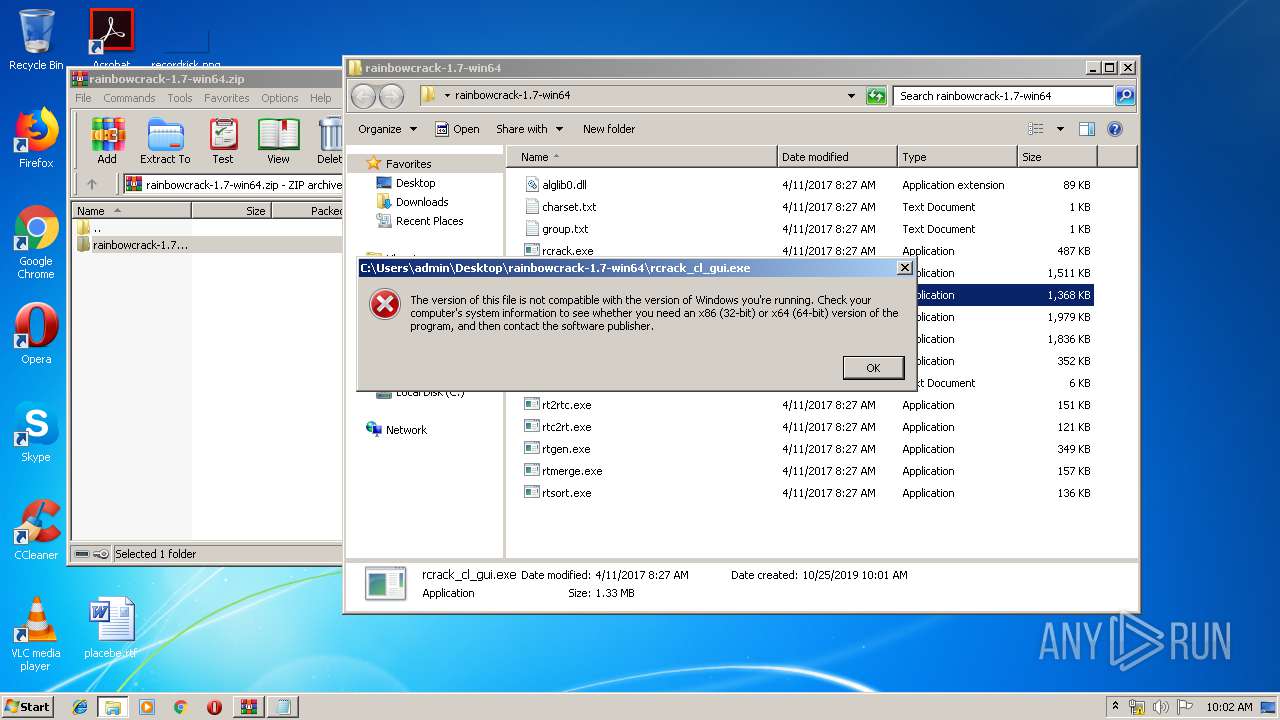This screenshot has width=1280, height=720.
Task: Click the Delete icon in WinRAR
Action: click(x=330, y=140)
